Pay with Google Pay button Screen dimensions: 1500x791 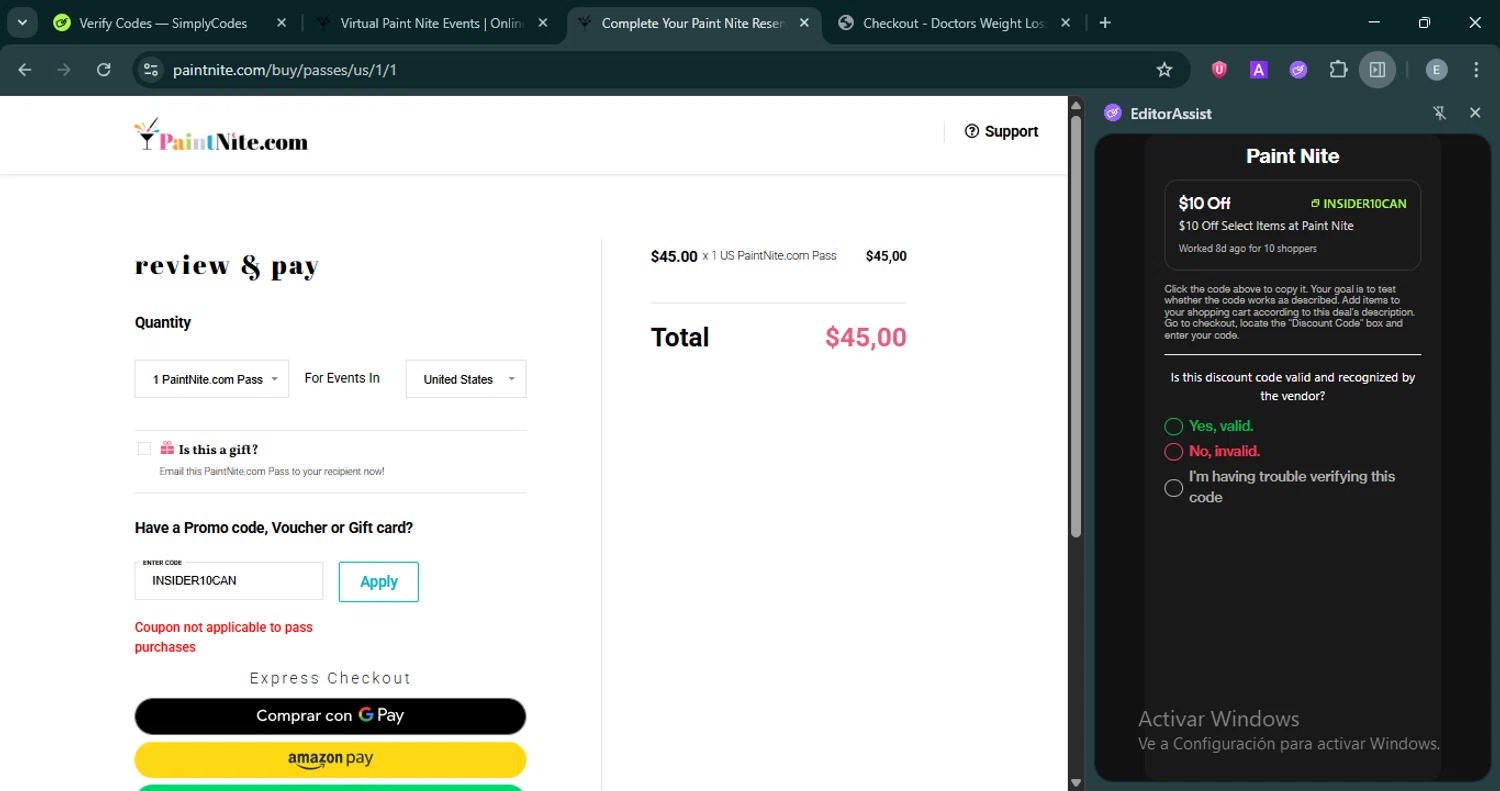330,716
